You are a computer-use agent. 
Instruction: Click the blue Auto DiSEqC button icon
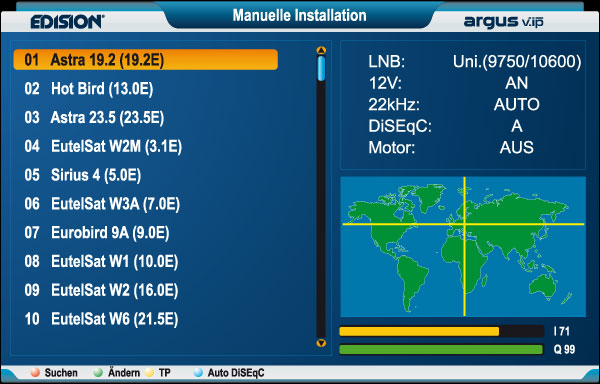point(198,373)
